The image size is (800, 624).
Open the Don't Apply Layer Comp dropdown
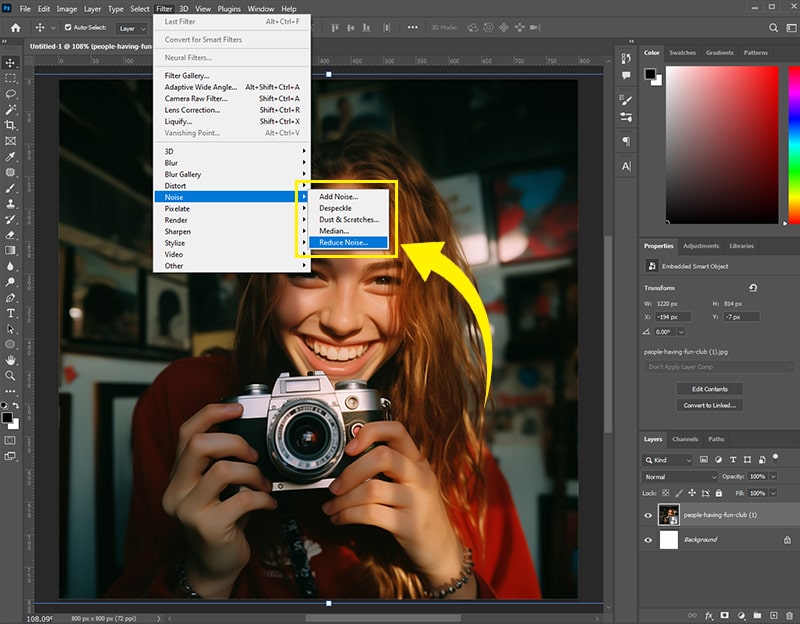(x=719, y=367)
